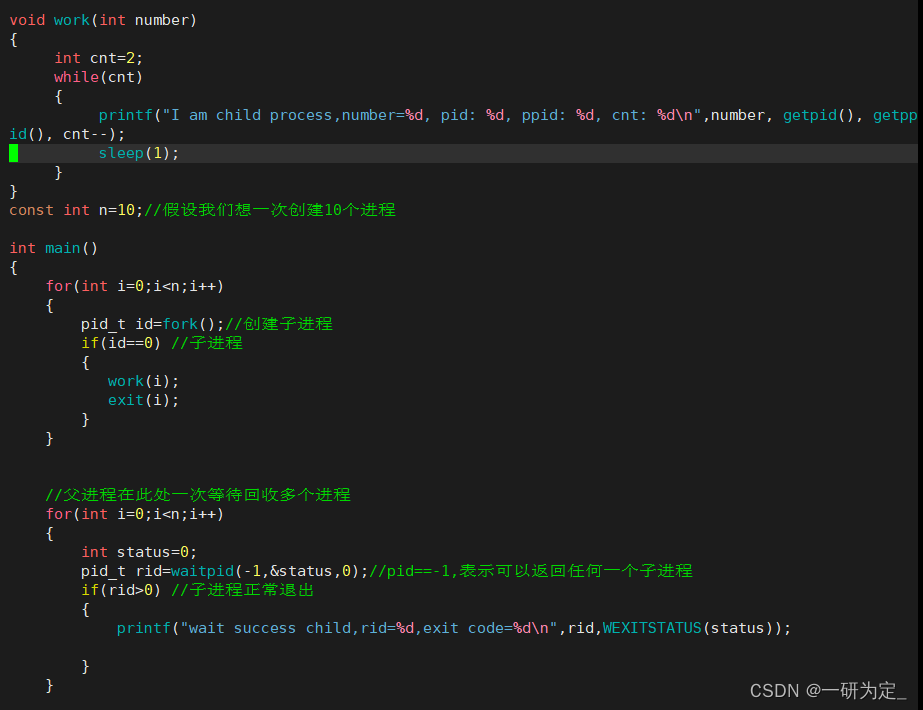Click the 'int status=0;' declaration
Image resolution: width=923 pixels, height=710 pixels.
click(139, 552)
